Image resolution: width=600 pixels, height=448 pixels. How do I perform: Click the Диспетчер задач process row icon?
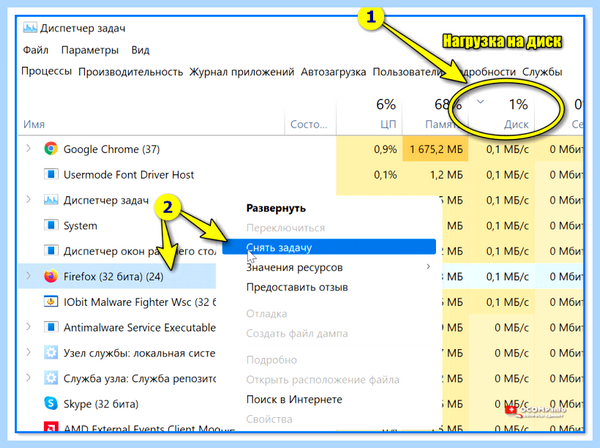(x=51, y=200)
